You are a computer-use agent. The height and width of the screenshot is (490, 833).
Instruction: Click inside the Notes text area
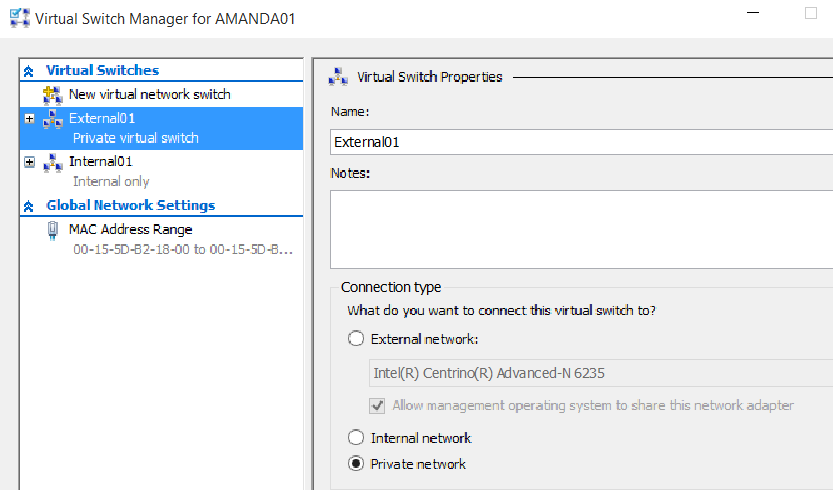tap(580, 229)
